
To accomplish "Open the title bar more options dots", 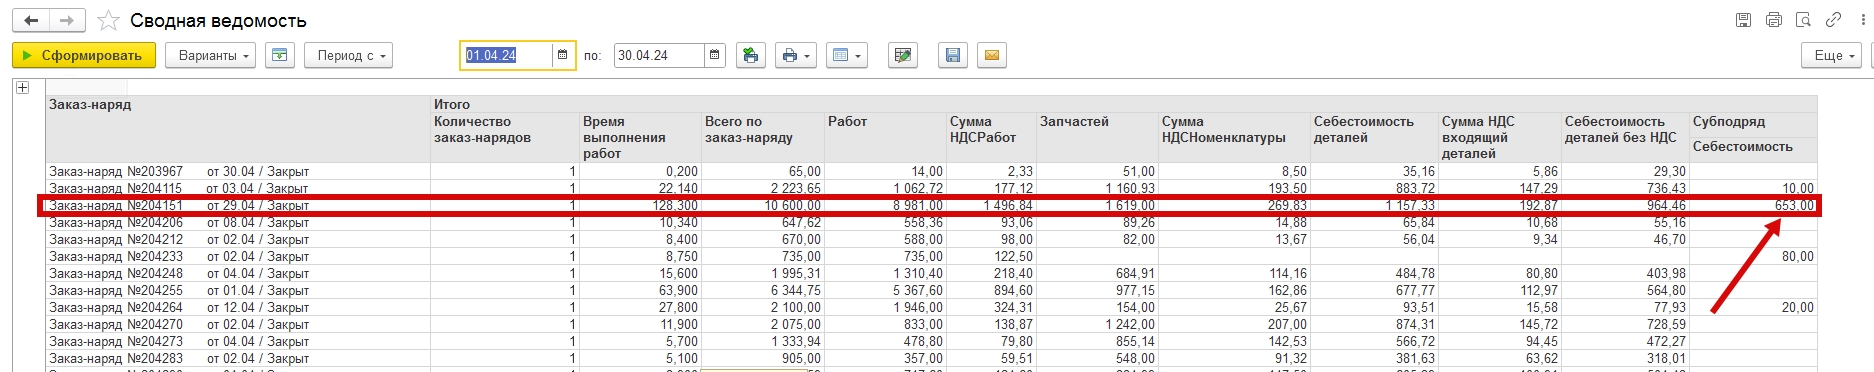I will [1862, 20].
